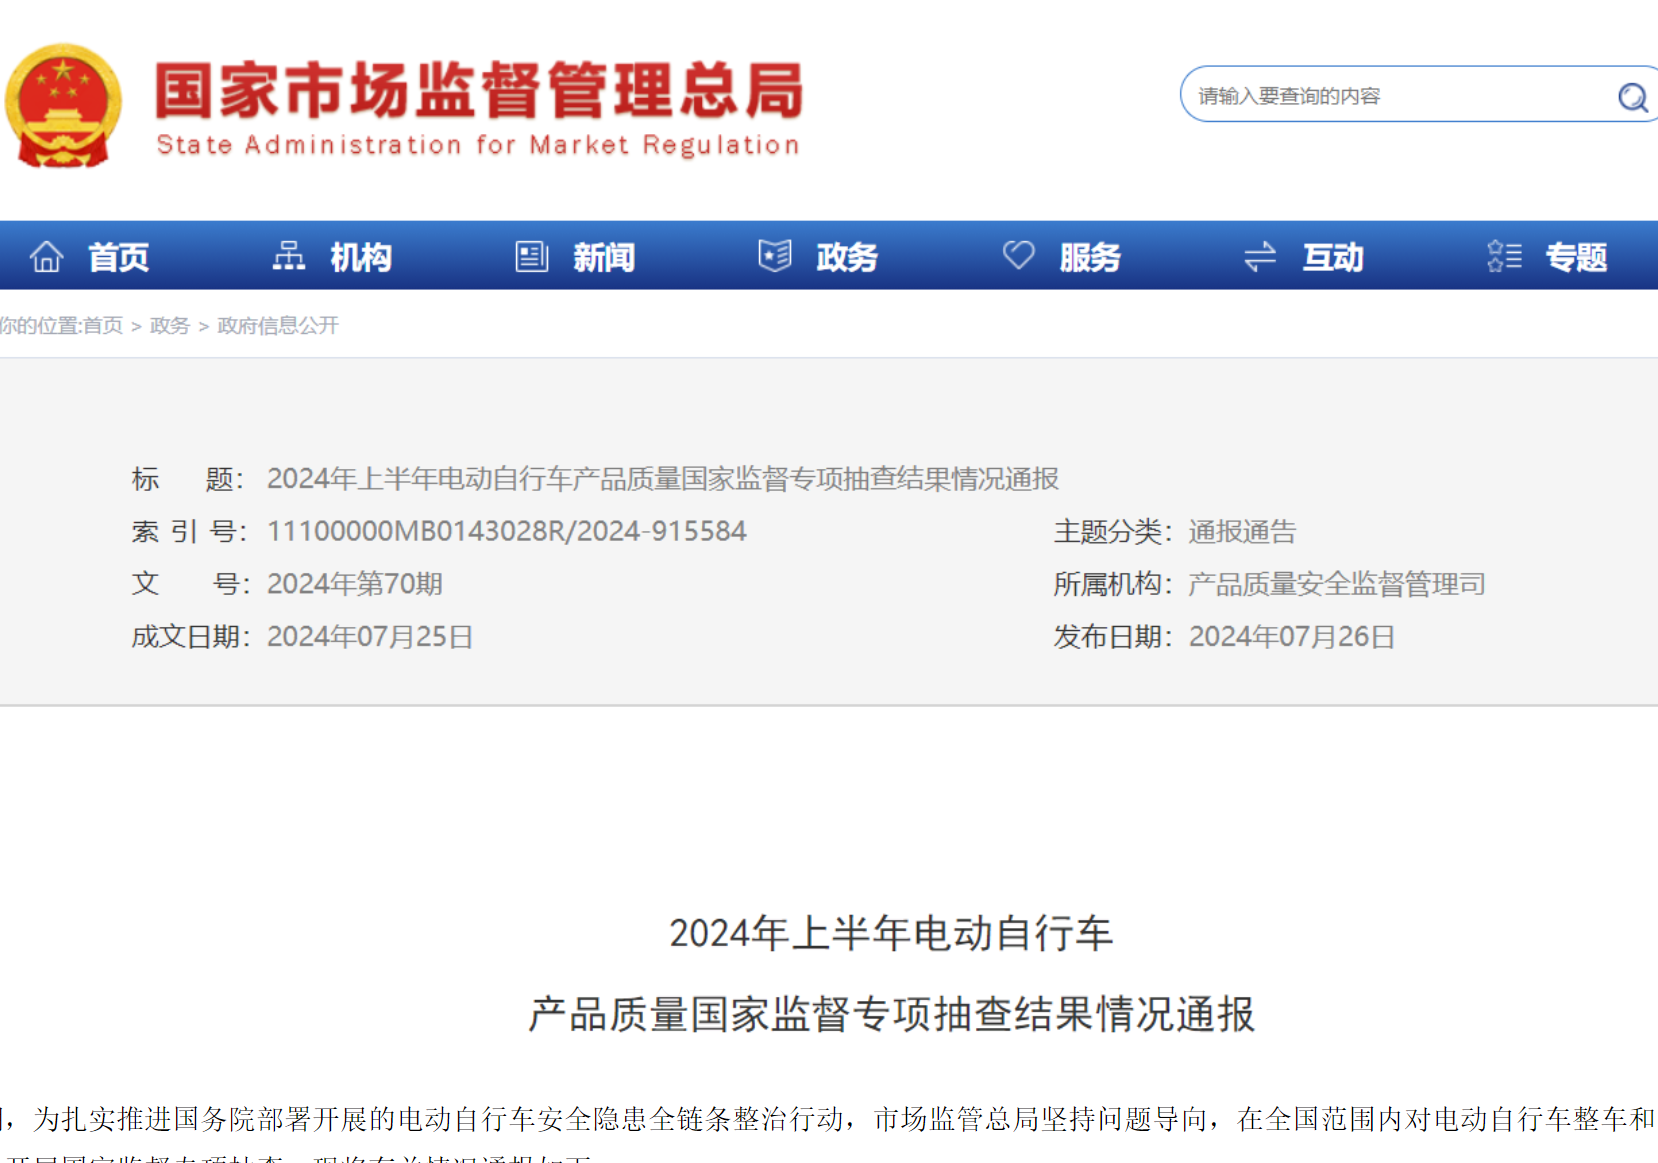1658x1163 pixels.
Task: Click the search magnifier icon
Action: (x=1632, y=96)
